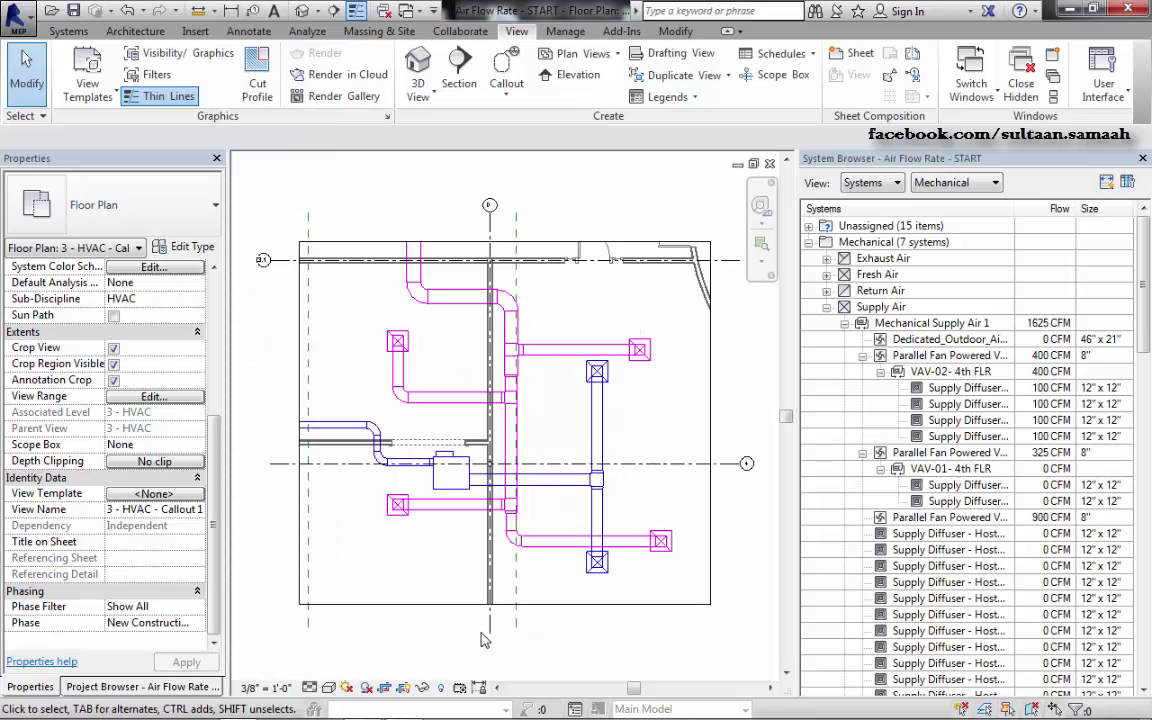Click the Undo icon in quick access toolbar
Image resolution: width=1152 pixels, height=720 pixels.
[127, 10]
